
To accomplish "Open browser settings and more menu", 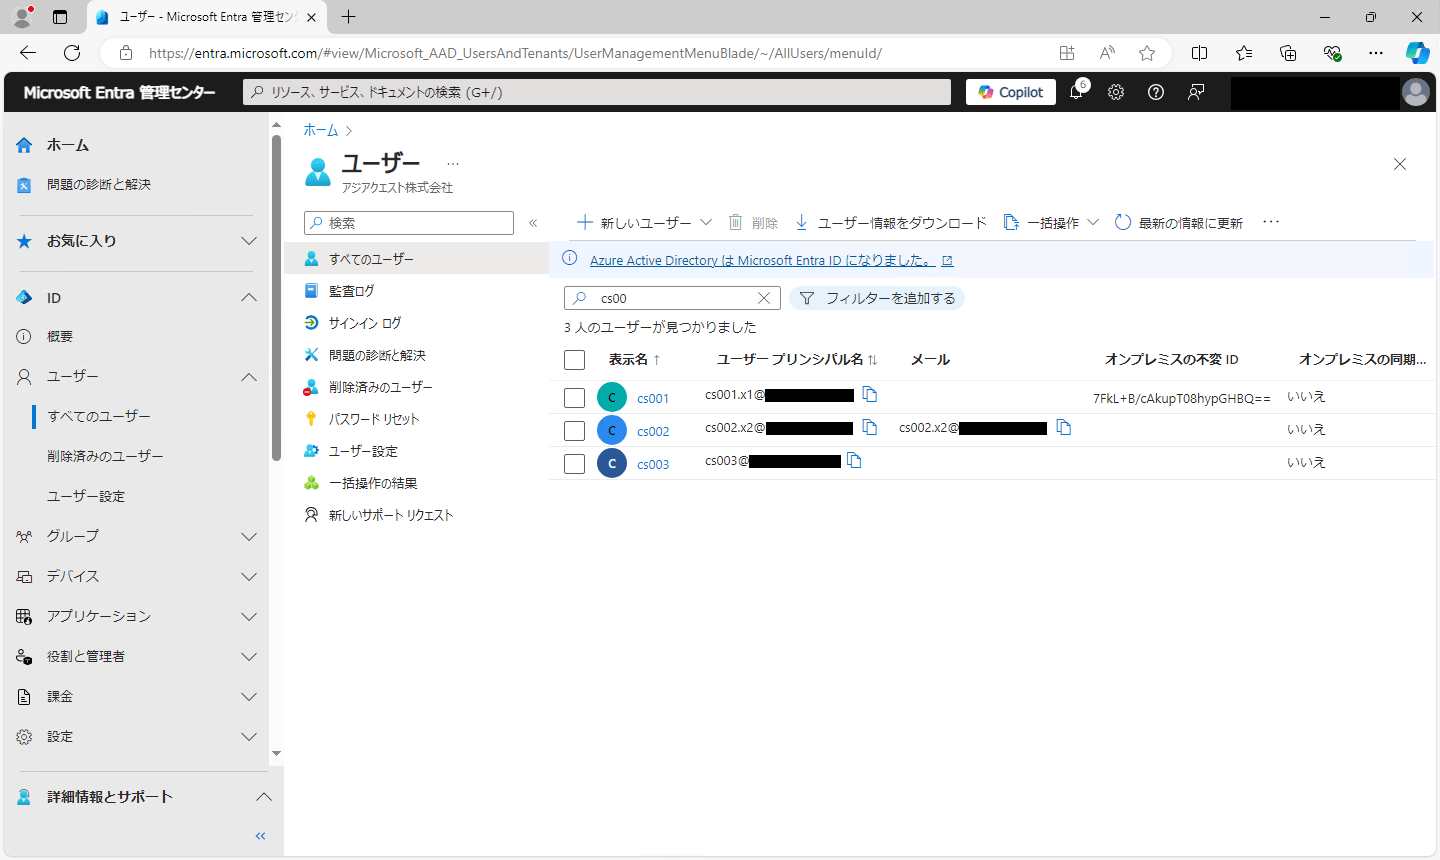I will [x=1376, y=53].
